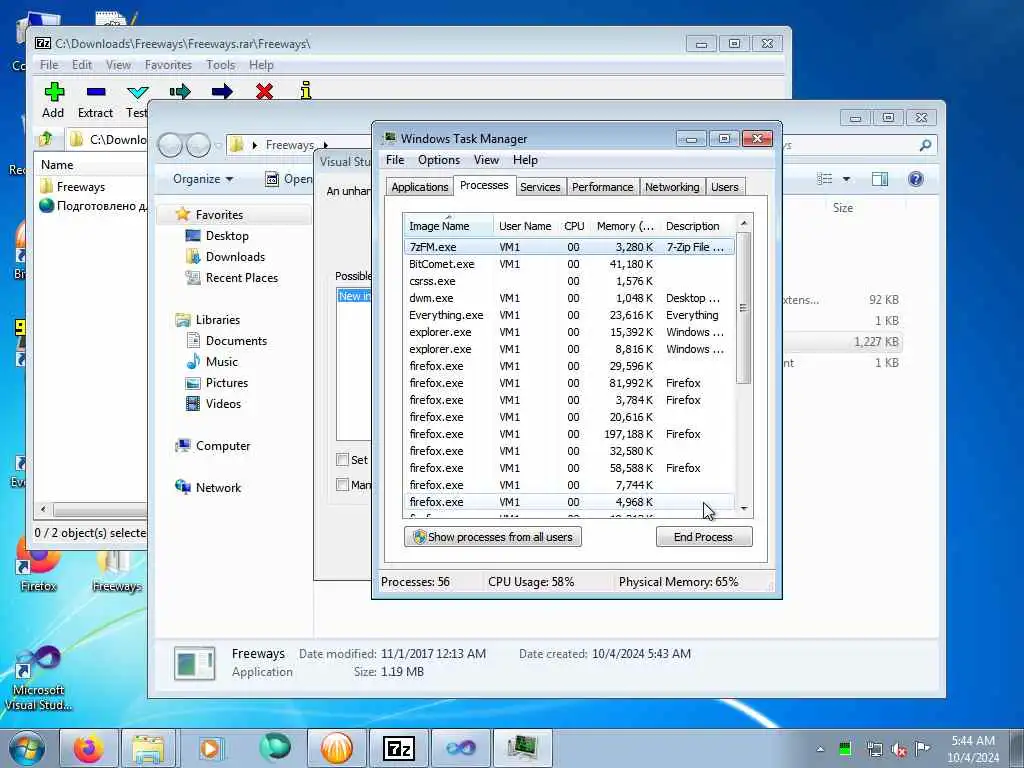Click the Copy arrow icon in 7-Zip toolbar
Screen dimensions: 1024x768
coord(180,91)
